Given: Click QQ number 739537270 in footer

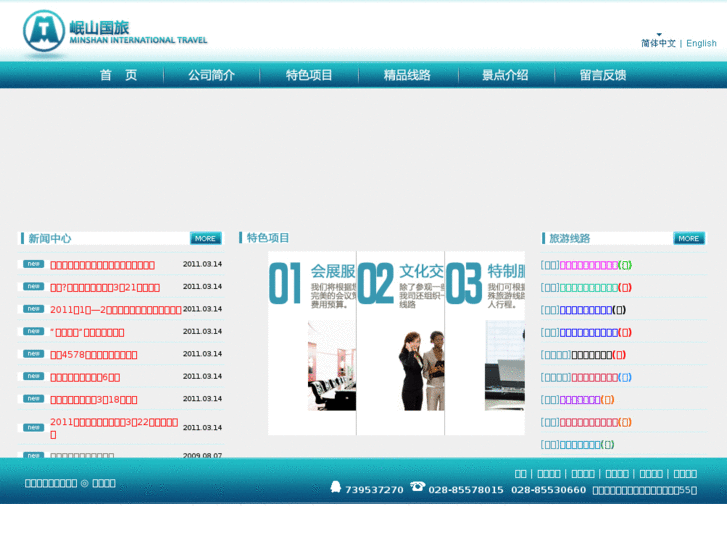Looking at the screenshot, I should point(374,490).
